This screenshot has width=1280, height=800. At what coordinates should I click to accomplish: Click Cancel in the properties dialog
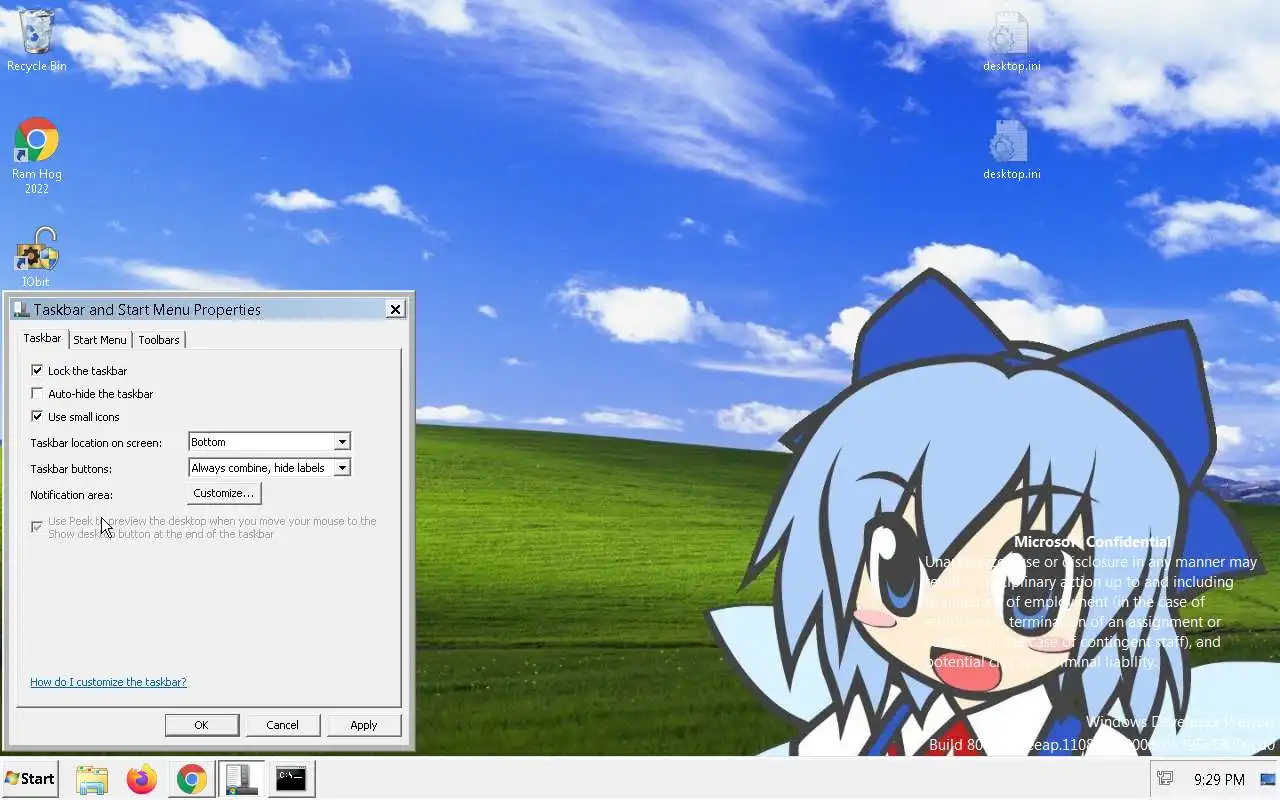click(282, 725)
